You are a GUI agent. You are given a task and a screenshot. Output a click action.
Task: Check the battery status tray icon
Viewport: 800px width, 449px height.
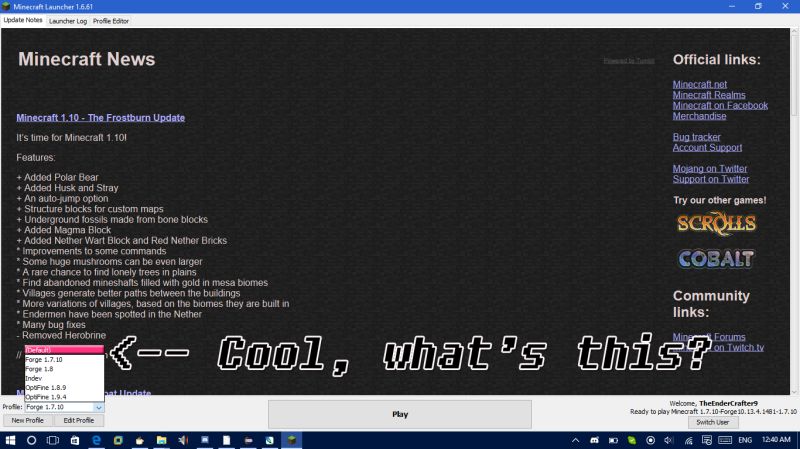613,440
